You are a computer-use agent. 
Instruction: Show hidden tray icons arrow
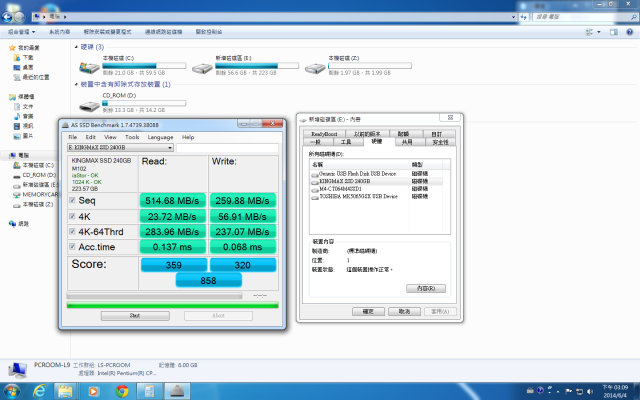coord(558,391)
